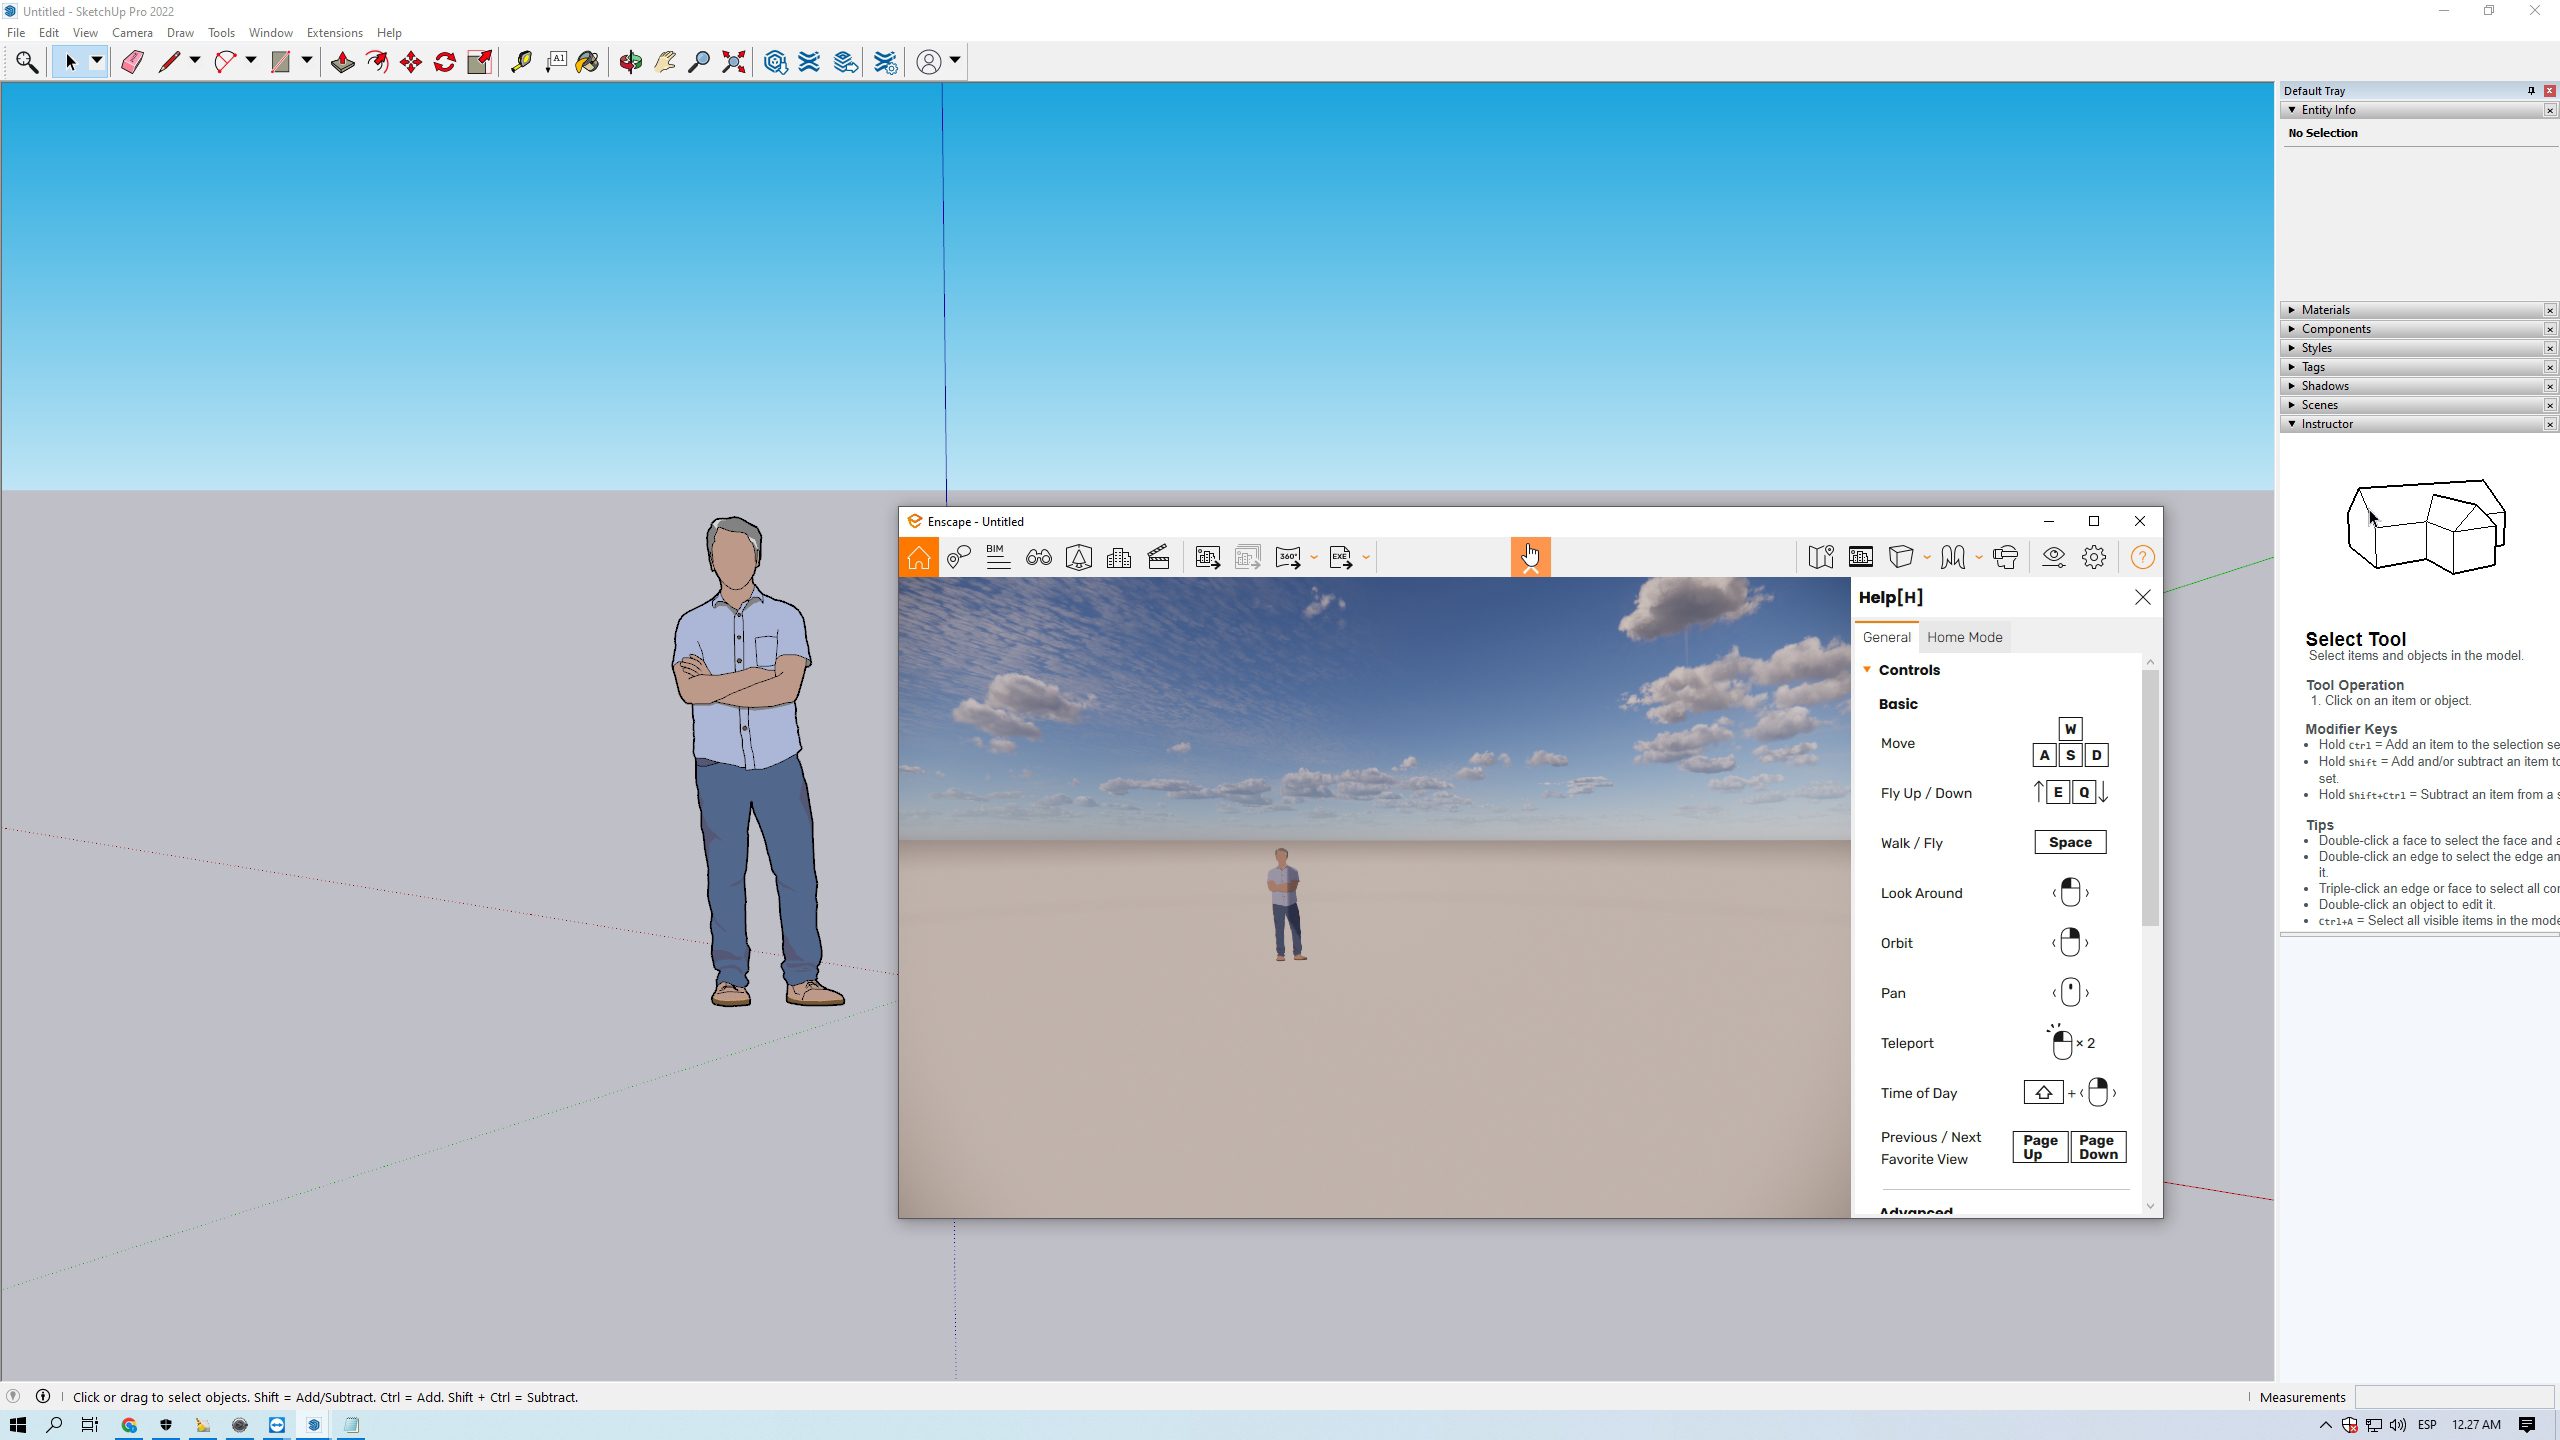Click the Paint Bucket tool
The width and height of the screenshot is (2560, 1440).
click(x=587, y=62)
